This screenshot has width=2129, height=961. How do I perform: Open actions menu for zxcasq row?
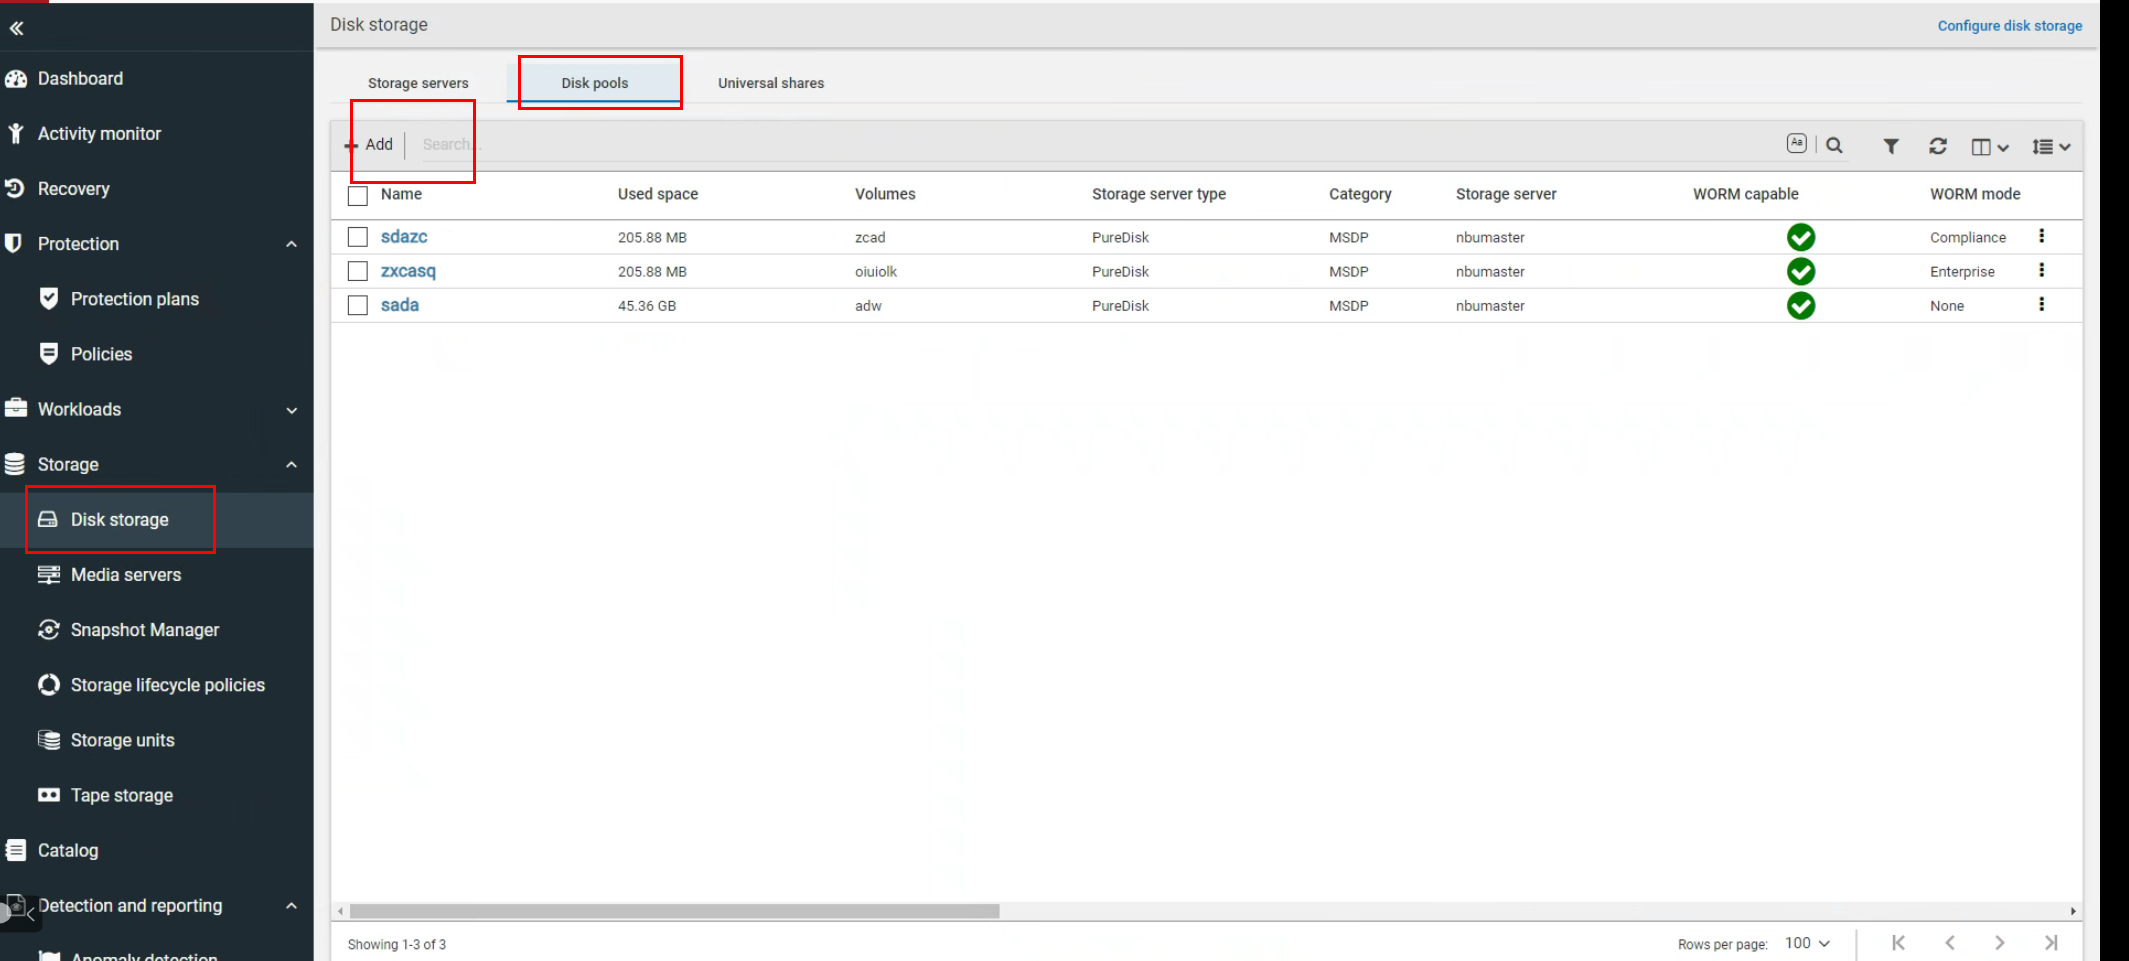[x=2041, y=270]
